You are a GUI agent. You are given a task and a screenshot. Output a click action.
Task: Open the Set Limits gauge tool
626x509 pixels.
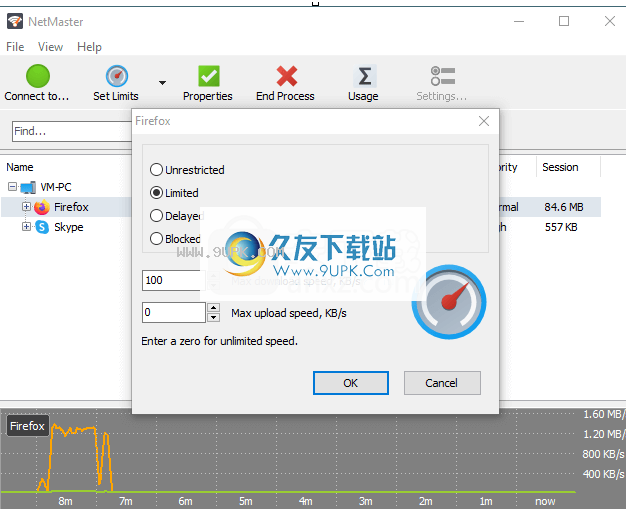coord(117,76)
